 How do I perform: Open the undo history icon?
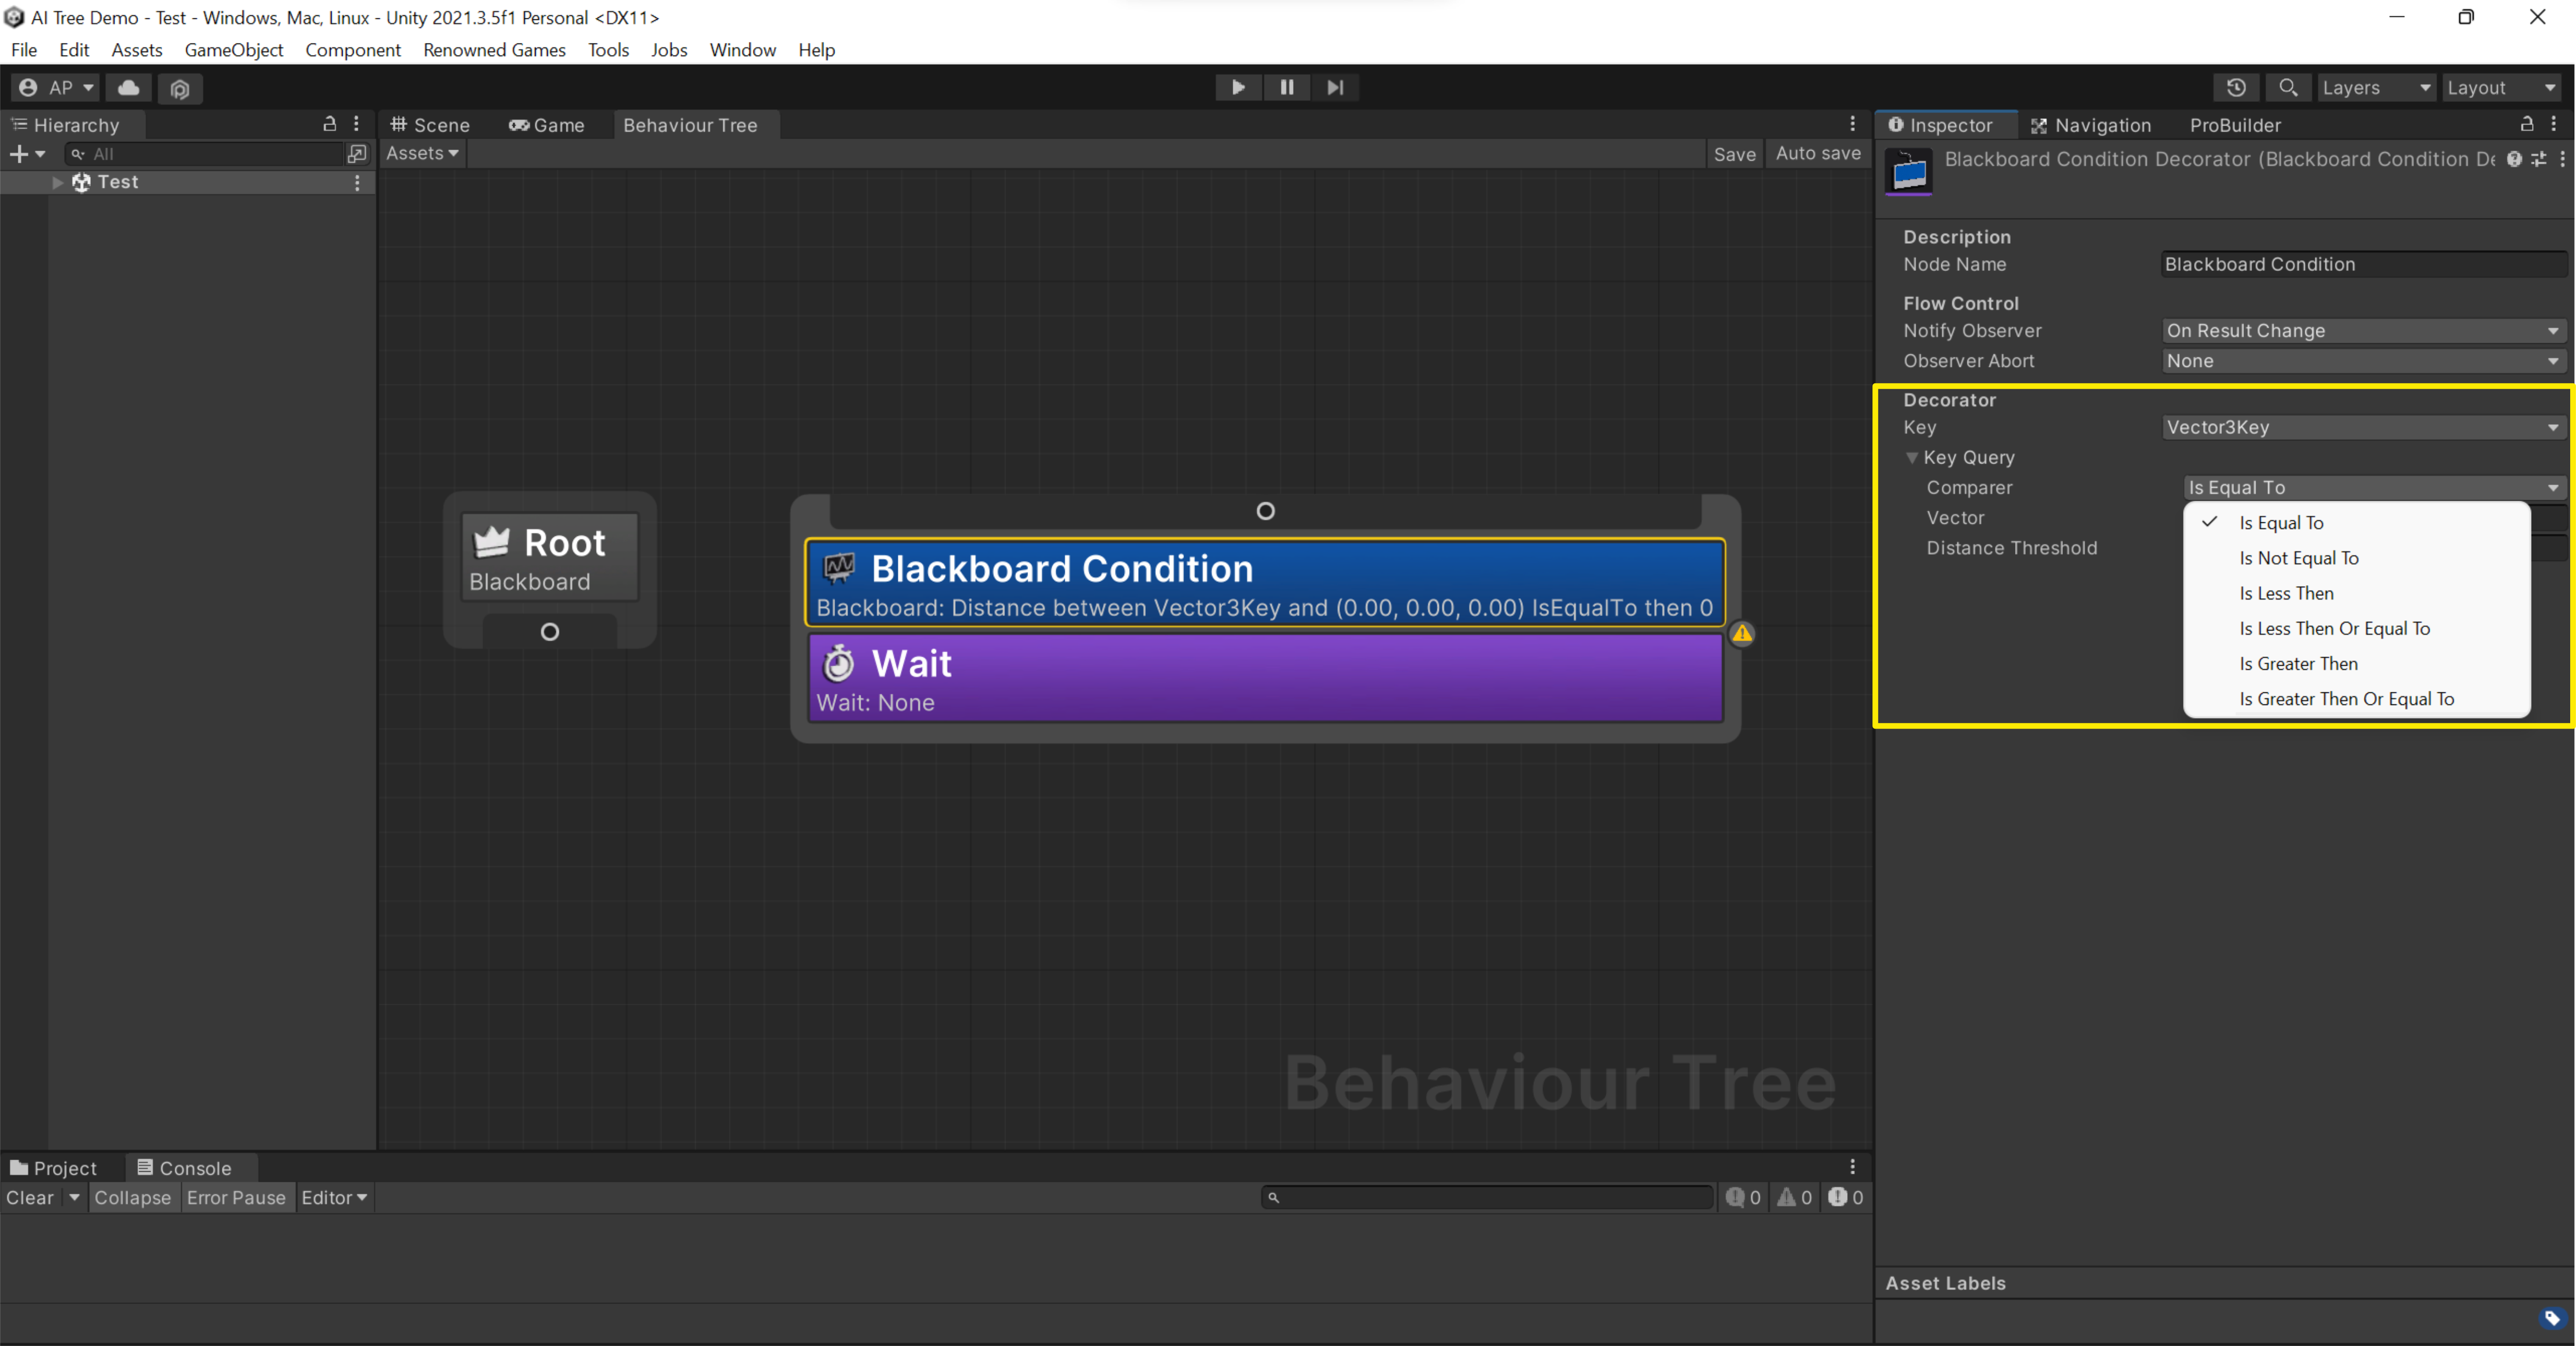2236,88
